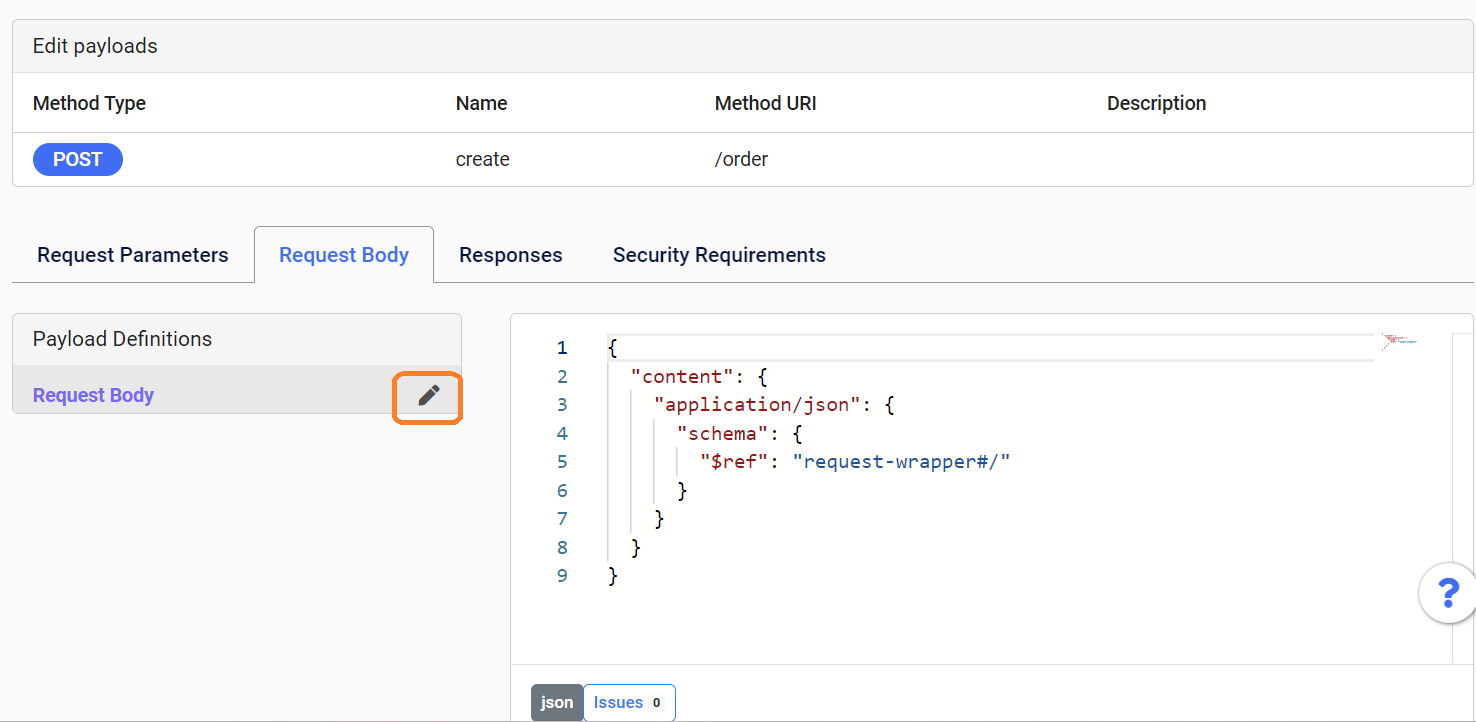Select the Request Body tab

(344, 255)
